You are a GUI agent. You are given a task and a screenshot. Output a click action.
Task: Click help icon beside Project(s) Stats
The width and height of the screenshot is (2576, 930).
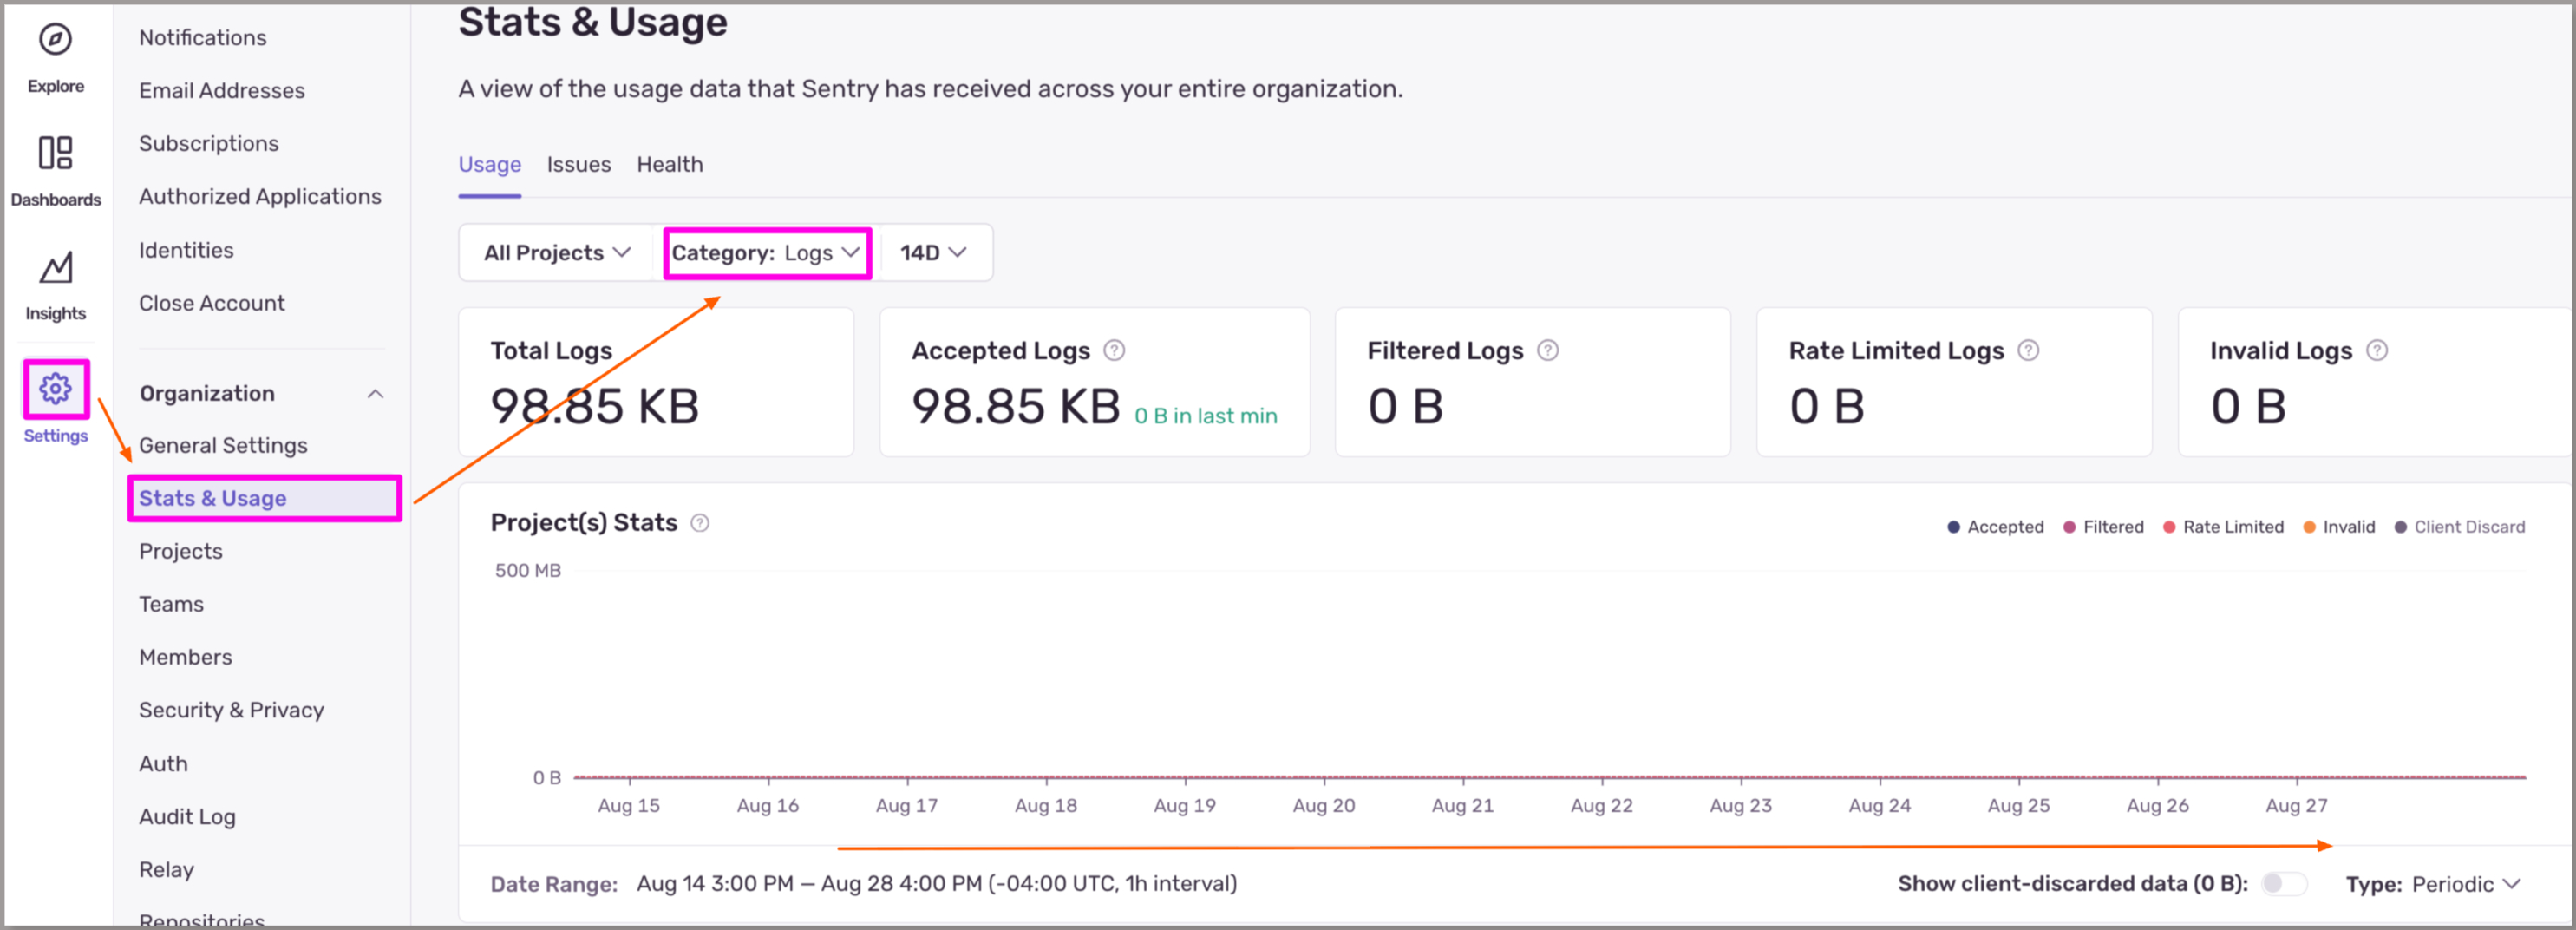click(x=700, y=523)
